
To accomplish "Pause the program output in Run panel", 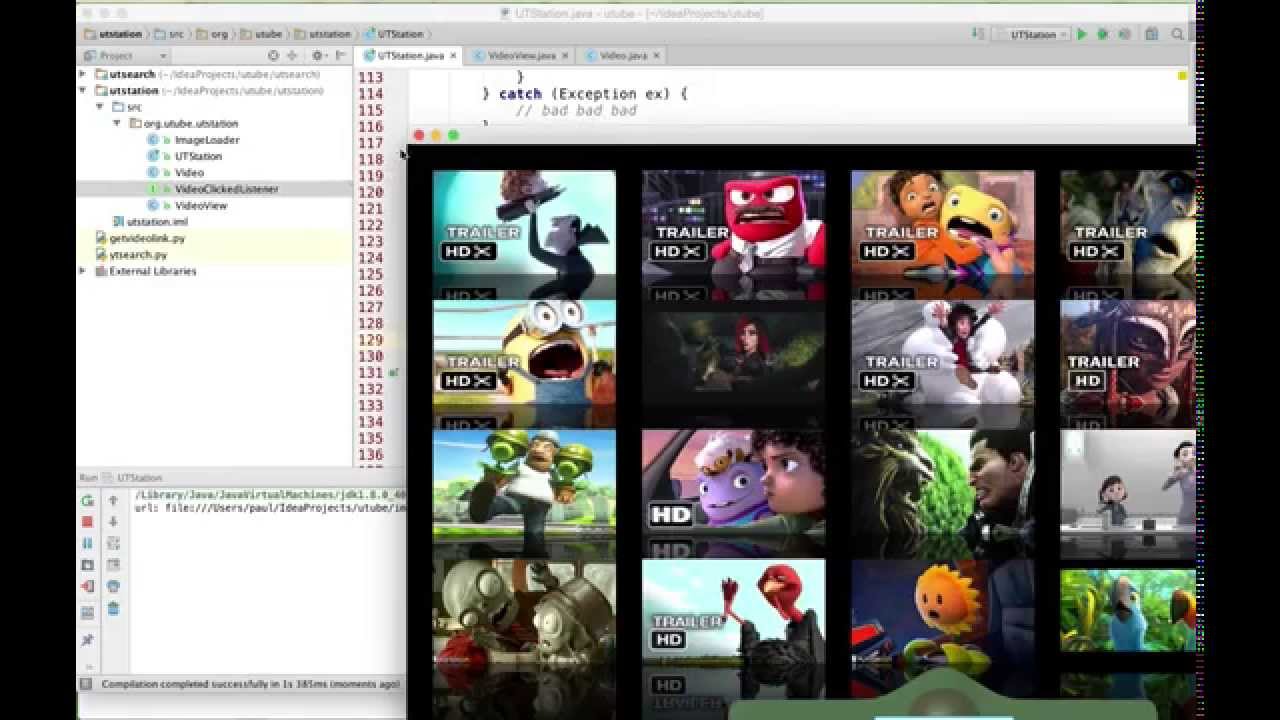I will tap(87, 543).
